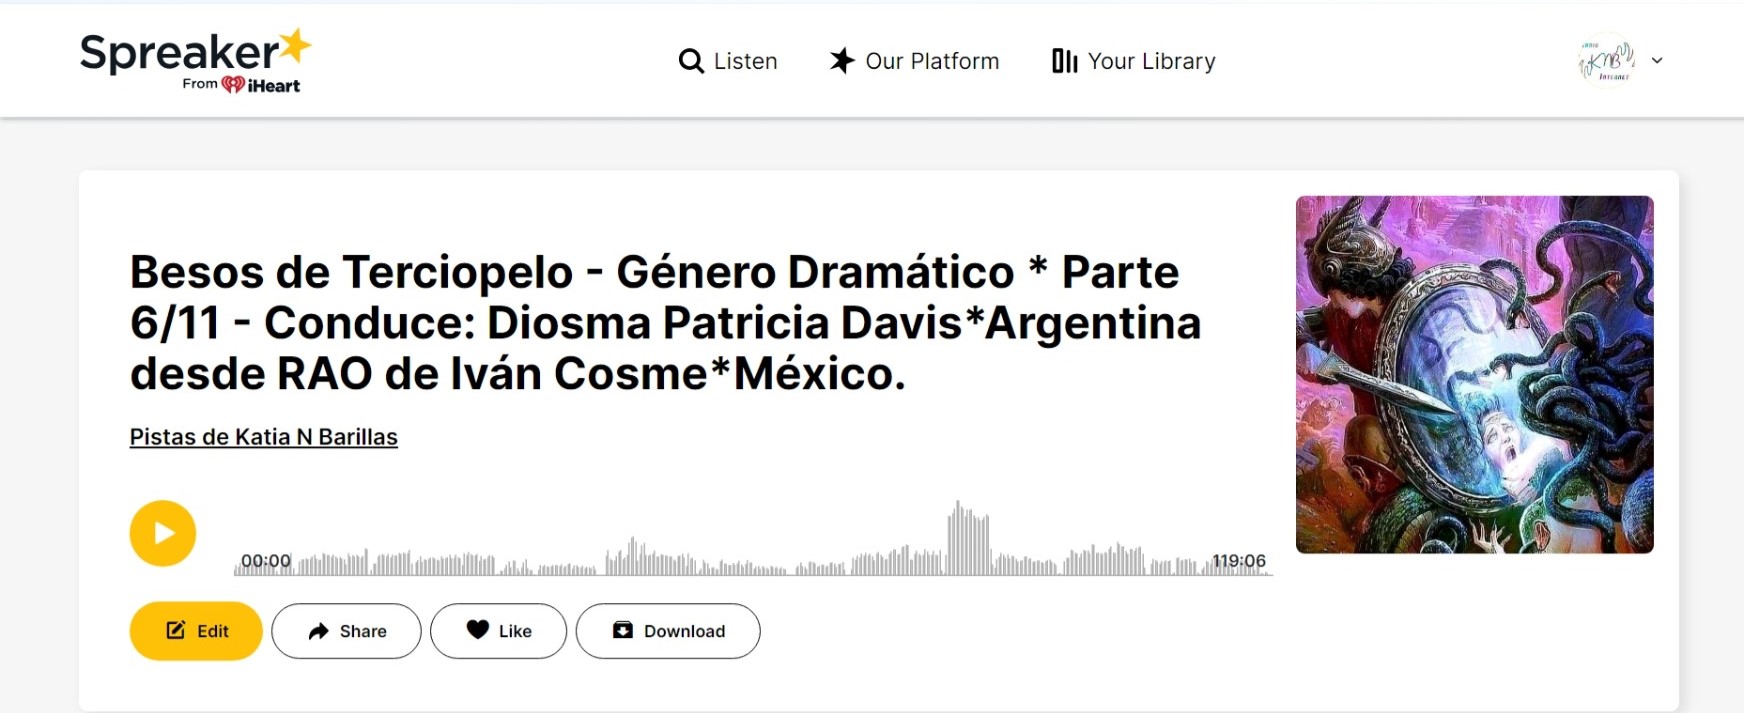Image resolution: width=1744 pixels, height=713 pixels.
Task: Click the Share button
Action: pos(346,631)
